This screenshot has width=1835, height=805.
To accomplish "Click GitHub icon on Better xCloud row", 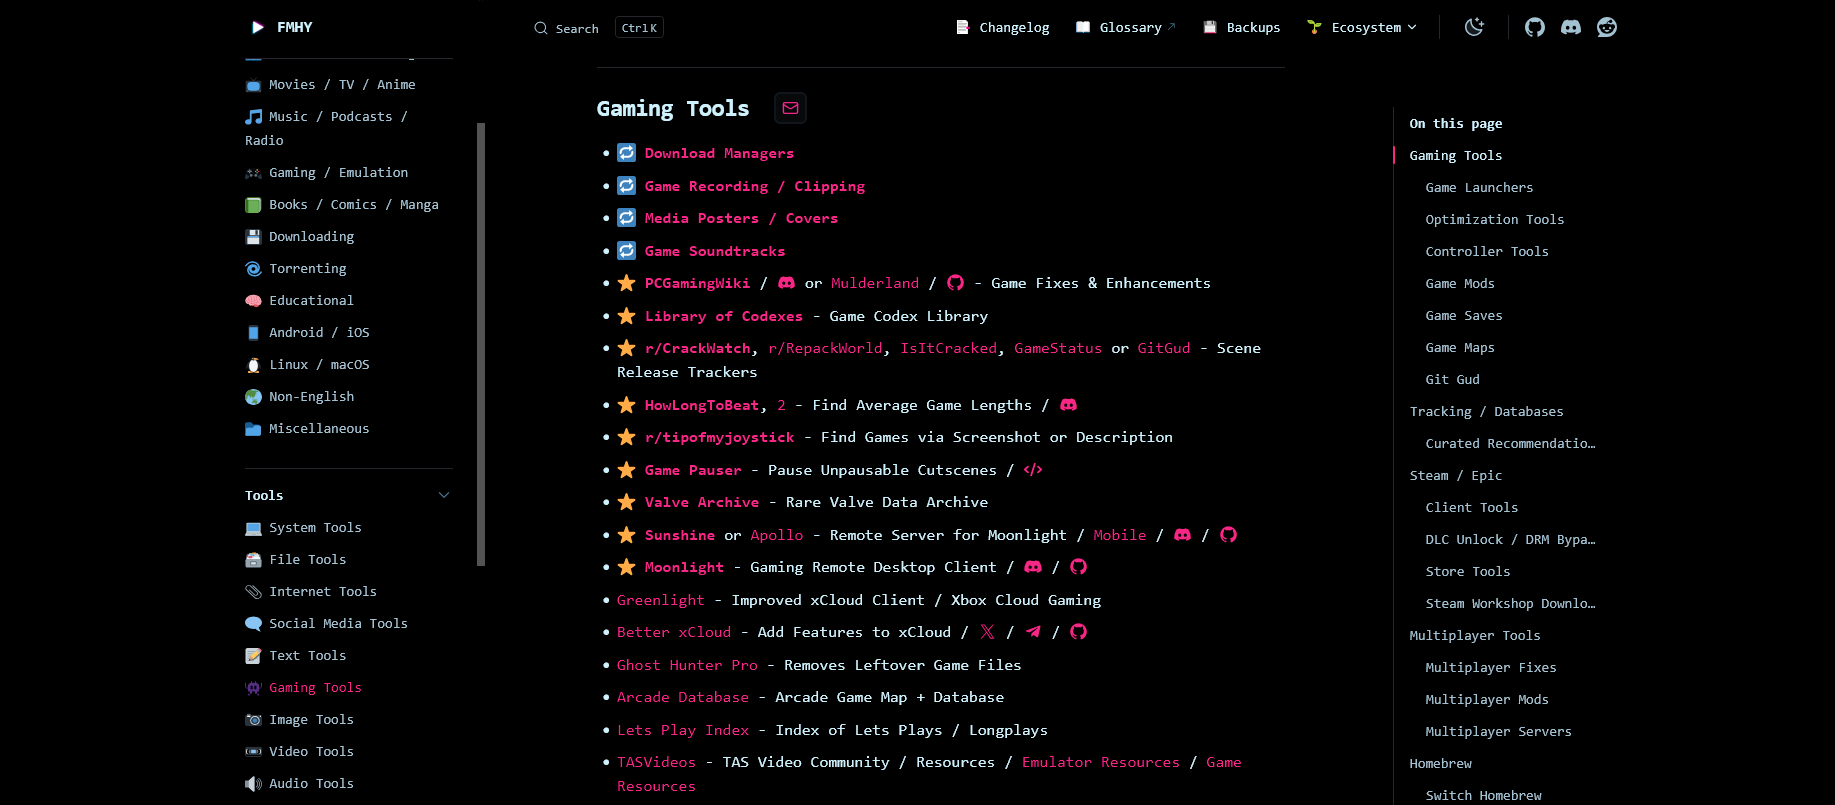I will pyautogui.click(x=1078, y=632).
